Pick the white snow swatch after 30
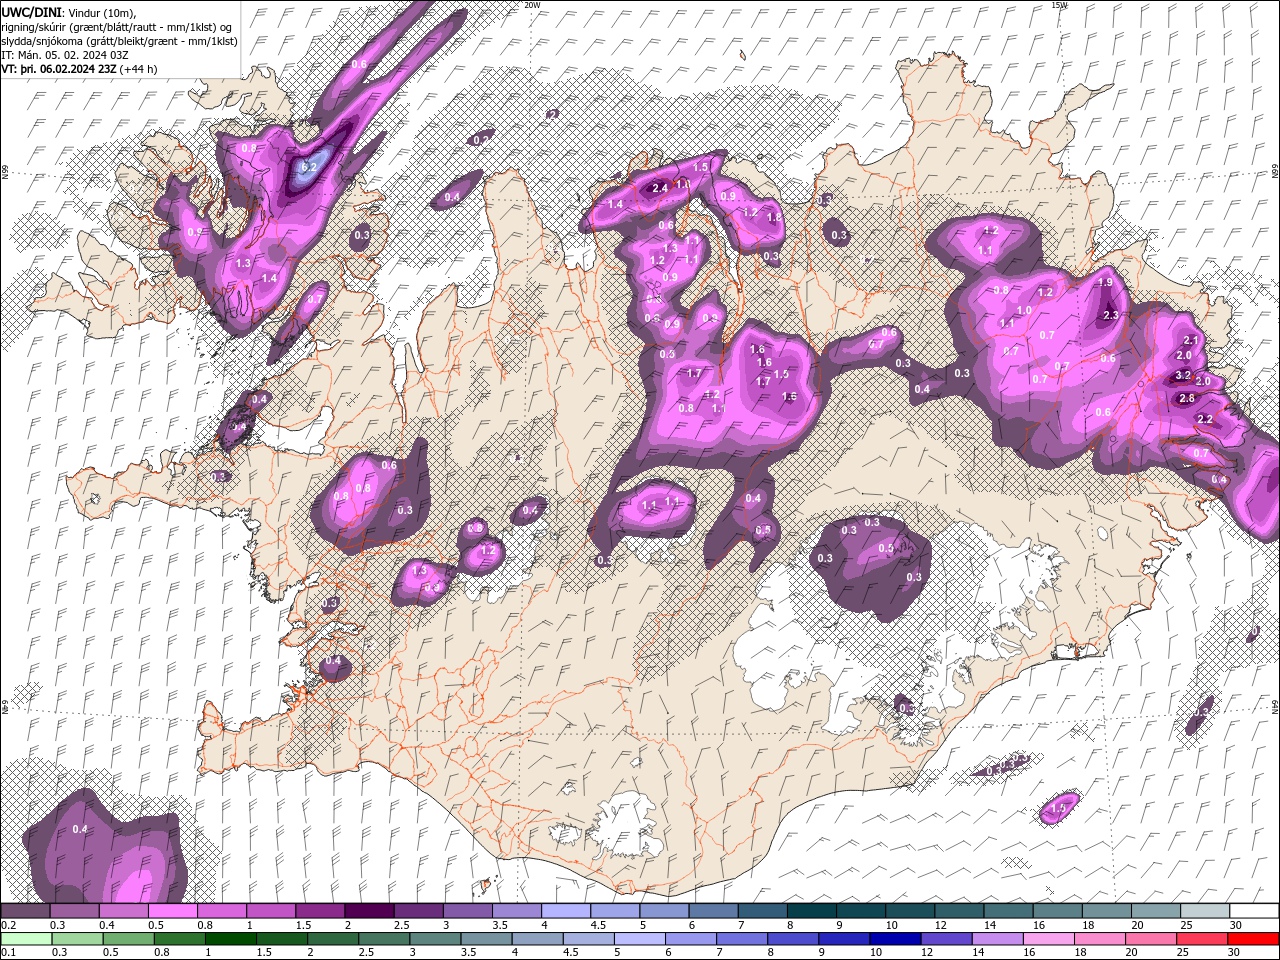Screen dimensions: 1280x960 (x=1254, y=911)
